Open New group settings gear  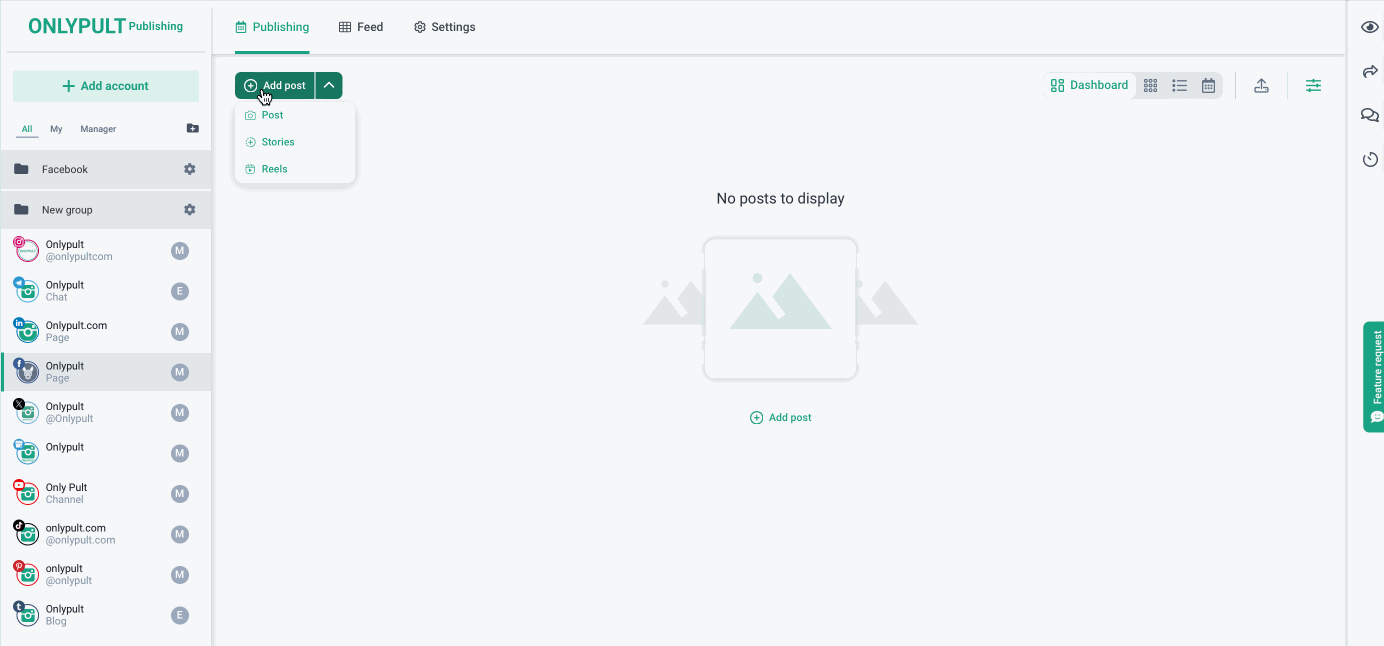tap(190, 210)
